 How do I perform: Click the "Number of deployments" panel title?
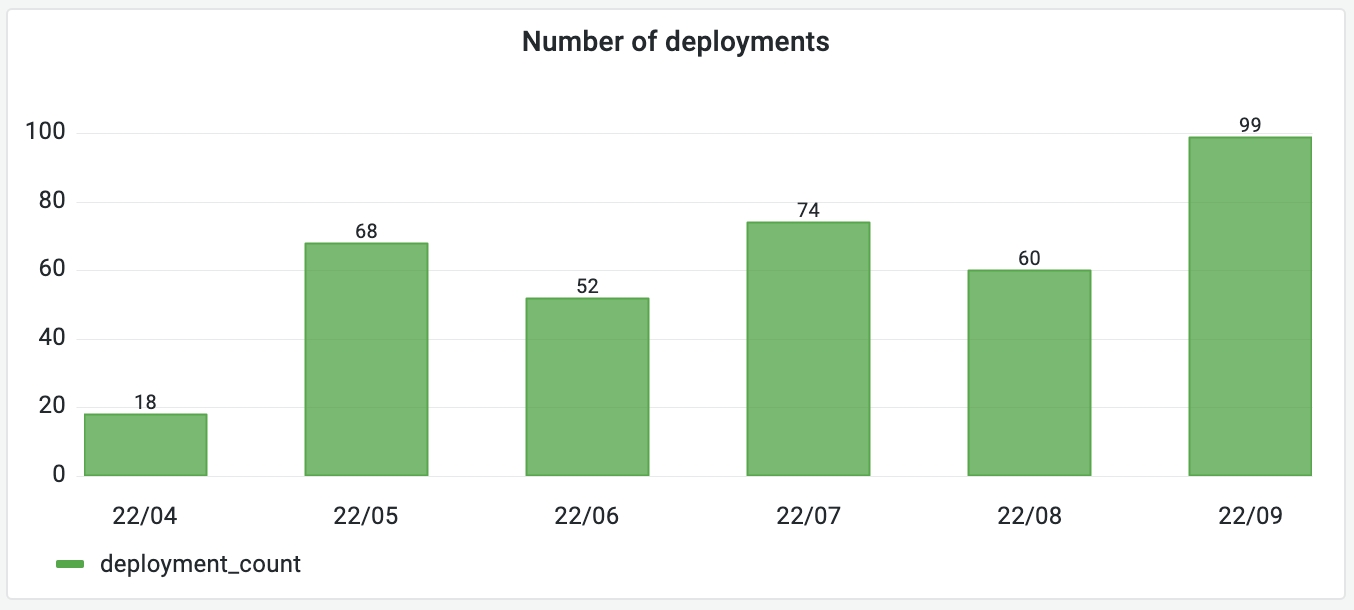point(676,42)
